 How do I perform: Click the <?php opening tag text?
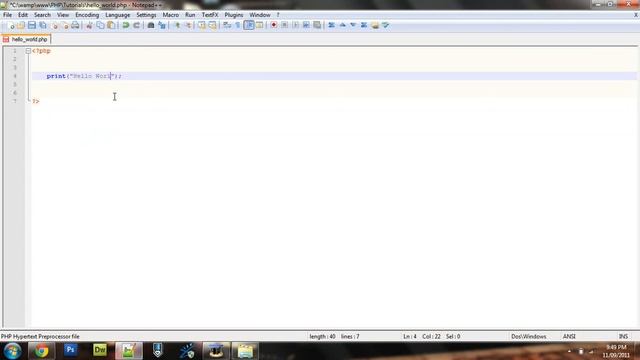click(x=41, y=51)
